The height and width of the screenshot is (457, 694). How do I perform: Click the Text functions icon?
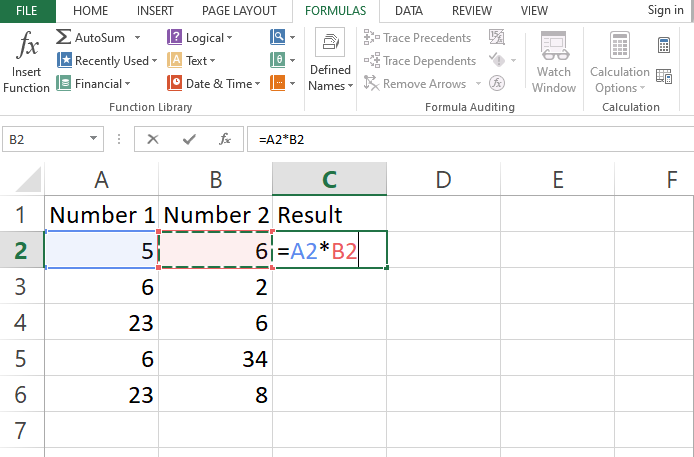pyautogui.click(x=175, y=61)
